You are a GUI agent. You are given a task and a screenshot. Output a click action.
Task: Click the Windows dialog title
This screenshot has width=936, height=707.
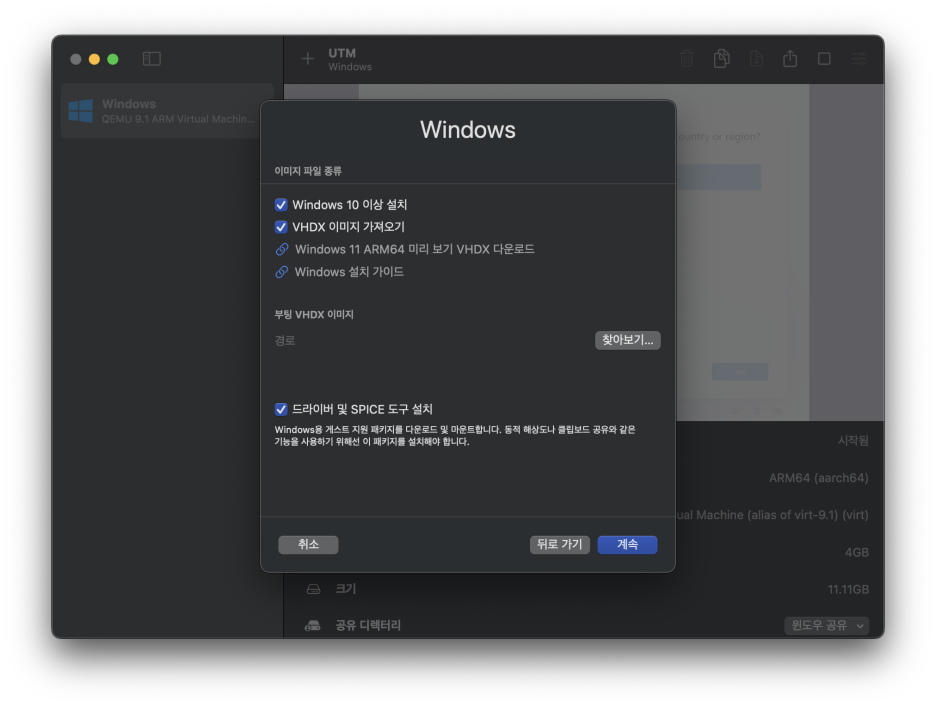pos(468,130)
